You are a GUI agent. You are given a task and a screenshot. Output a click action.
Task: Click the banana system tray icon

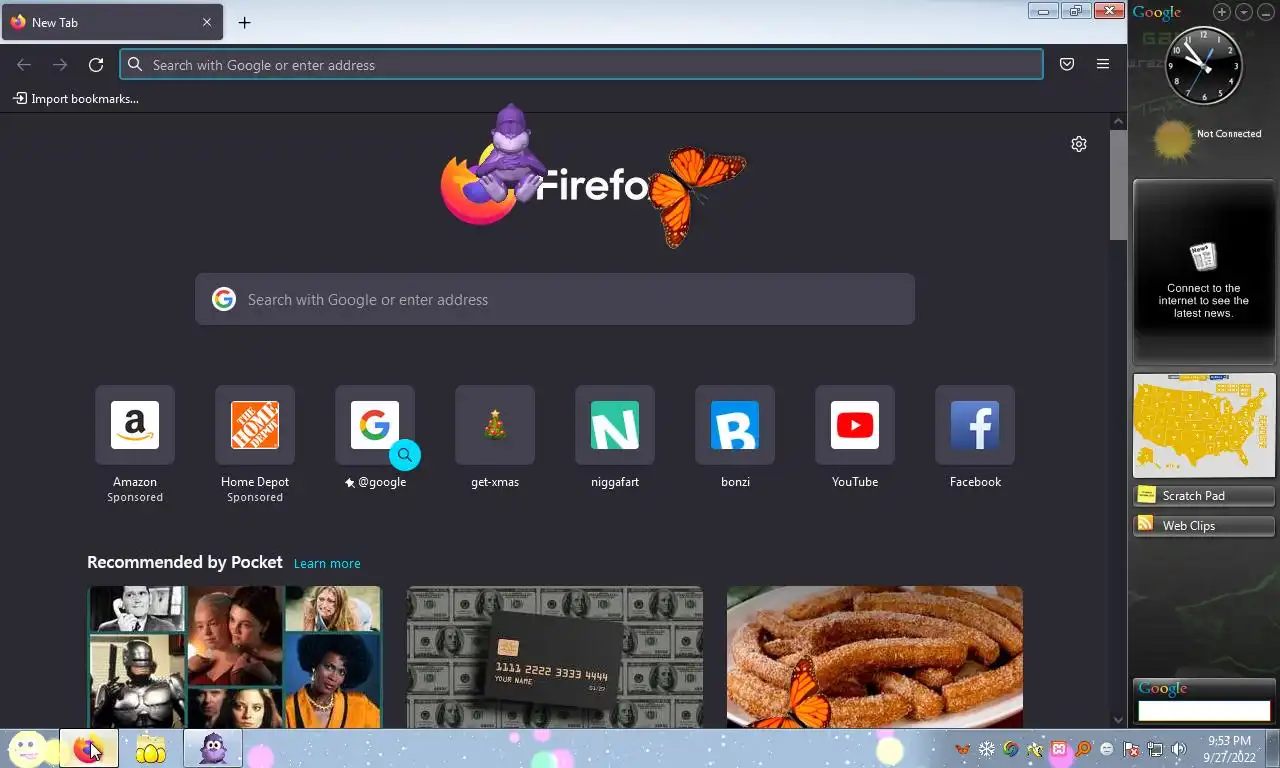coord(1035,748)
